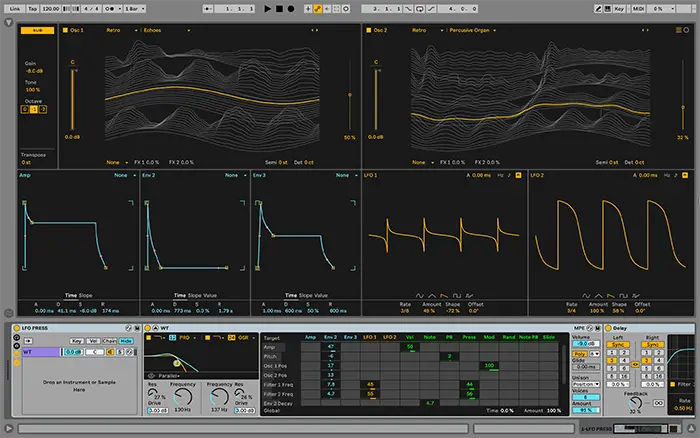Open Amp envelope loop None dropdown
Viewport: 700px width, 438px height.
(125, 175)
